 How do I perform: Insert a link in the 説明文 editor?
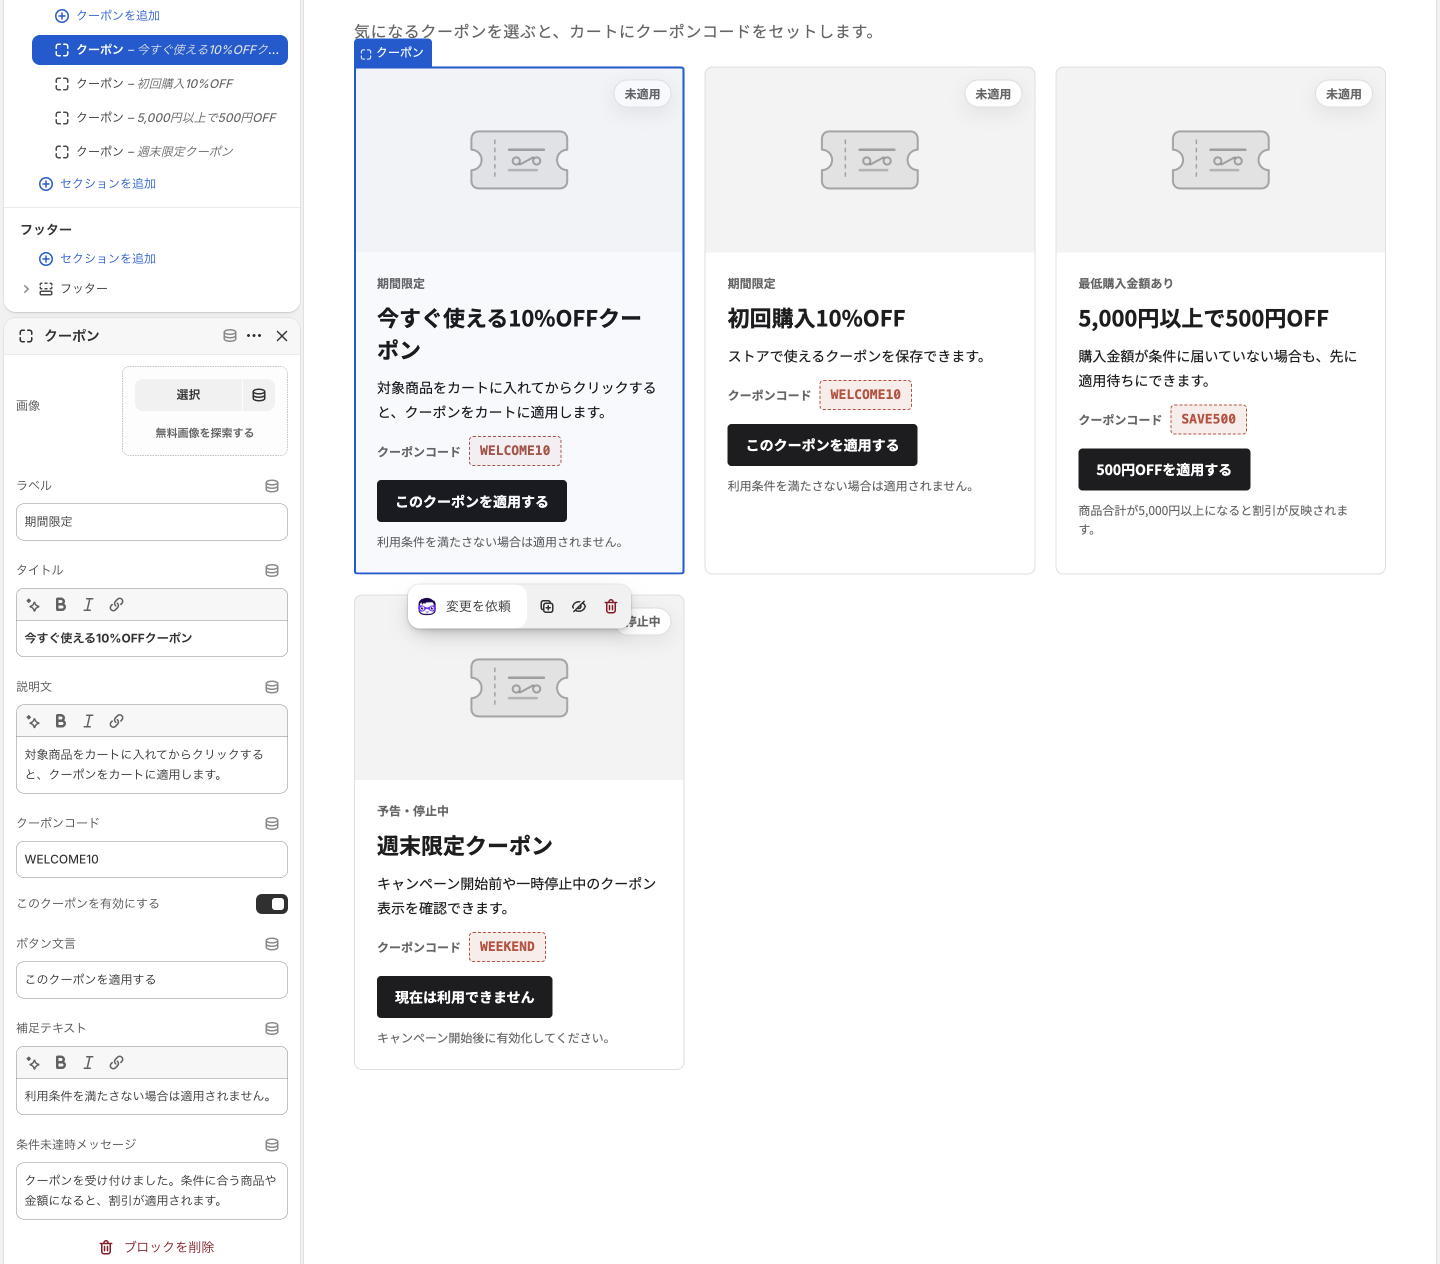click(116, 721)
